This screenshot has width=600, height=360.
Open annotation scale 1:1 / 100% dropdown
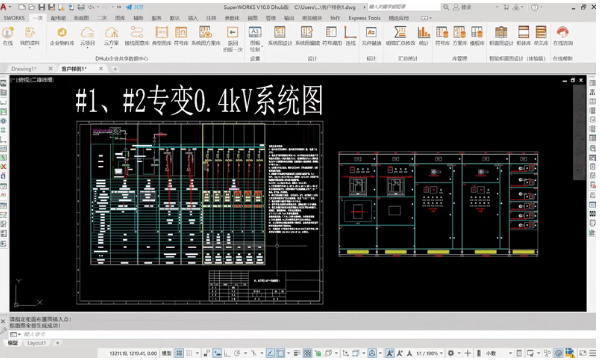[430, 353]
